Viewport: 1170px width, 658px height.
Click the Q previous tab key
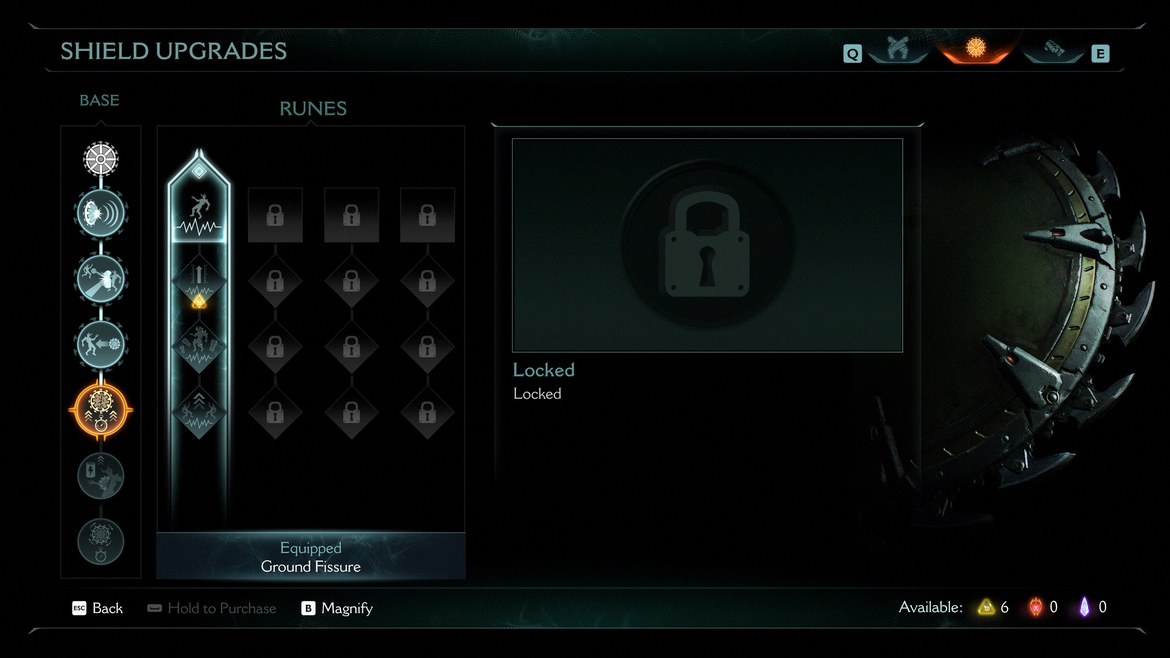853,54
